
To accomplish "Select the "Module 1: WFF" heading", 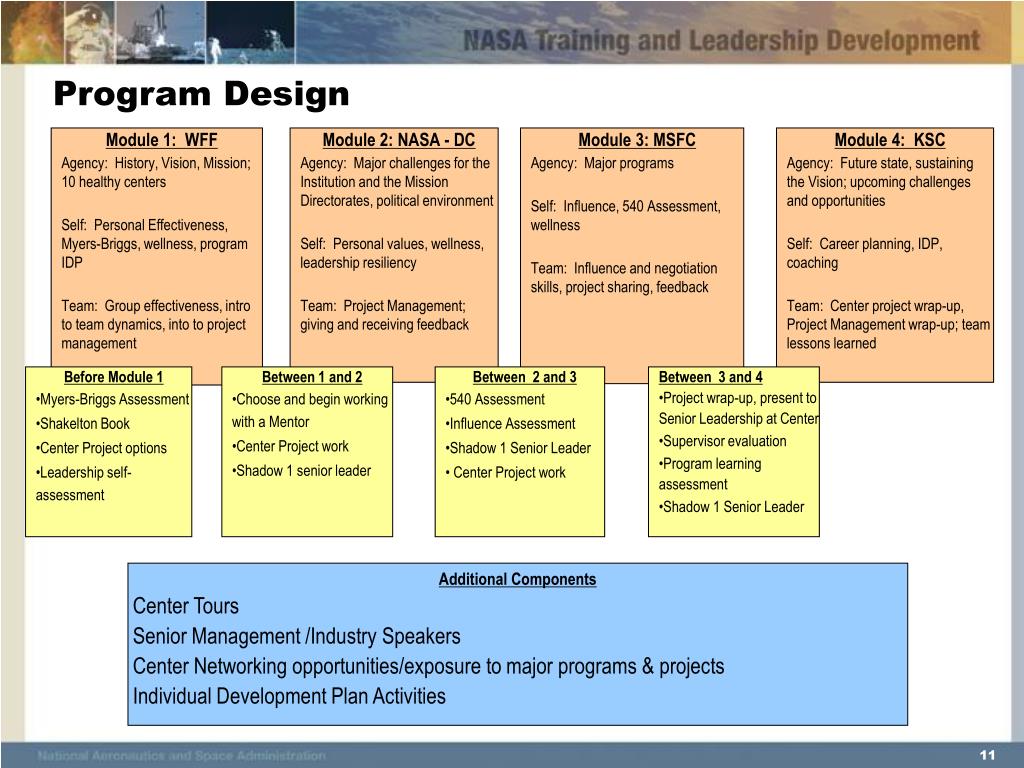I will [x=161, y=140].
